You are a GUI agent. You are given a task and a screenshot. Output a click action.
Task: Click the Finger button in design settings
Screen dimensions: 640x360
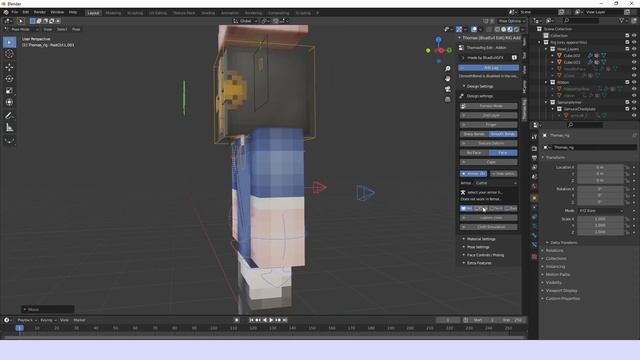[489, 124]
